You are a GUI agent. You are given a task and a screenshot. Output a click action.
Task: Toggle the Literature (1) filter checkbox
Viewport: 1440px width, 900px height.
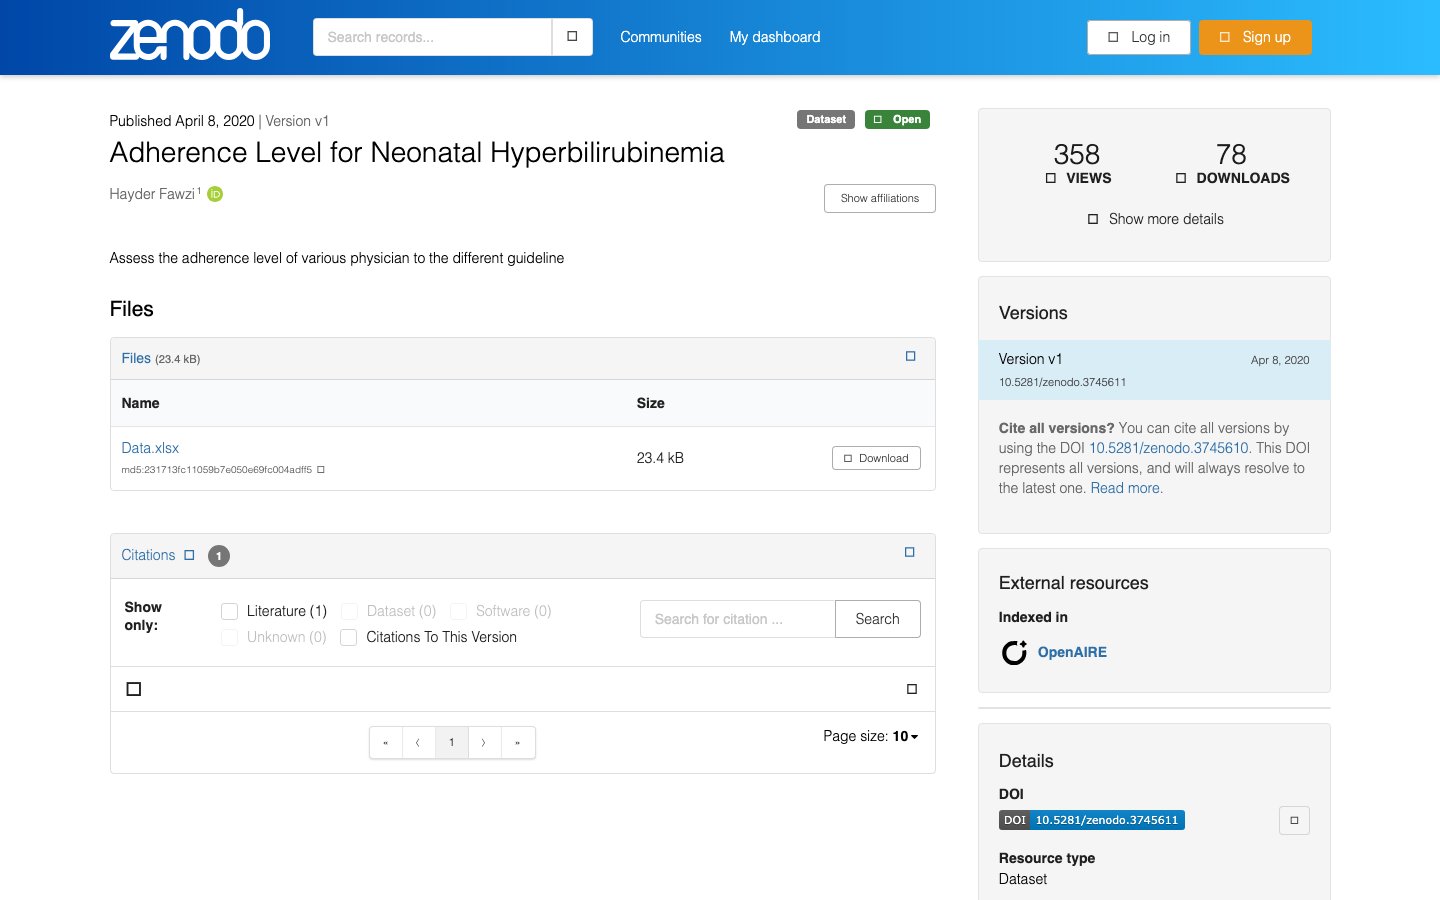[230, 611]
